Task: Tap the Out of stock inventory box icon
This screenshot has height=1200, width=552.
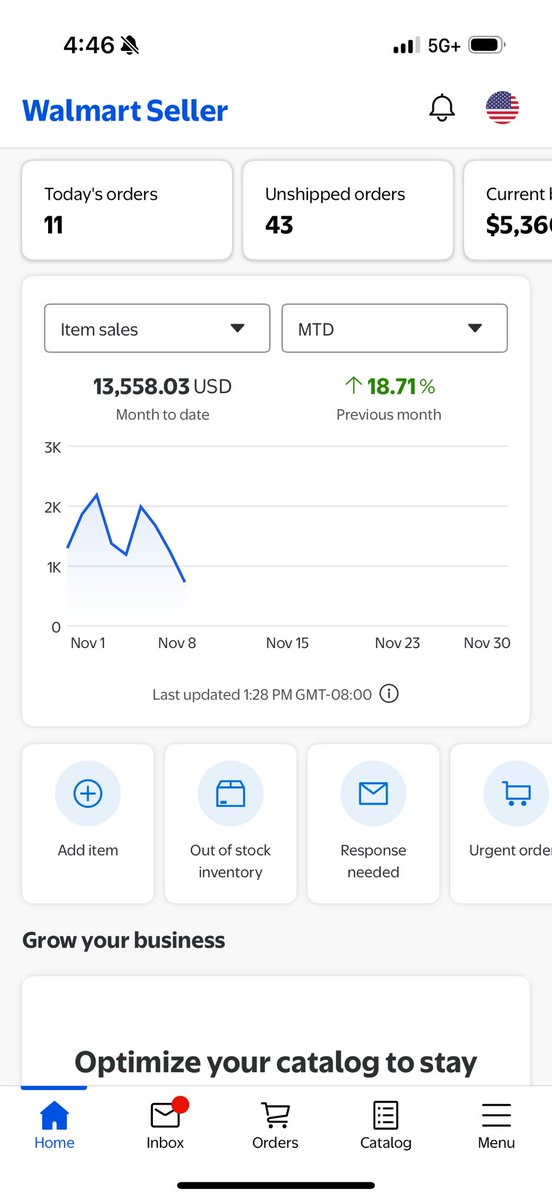Action: tap(231, 793)
